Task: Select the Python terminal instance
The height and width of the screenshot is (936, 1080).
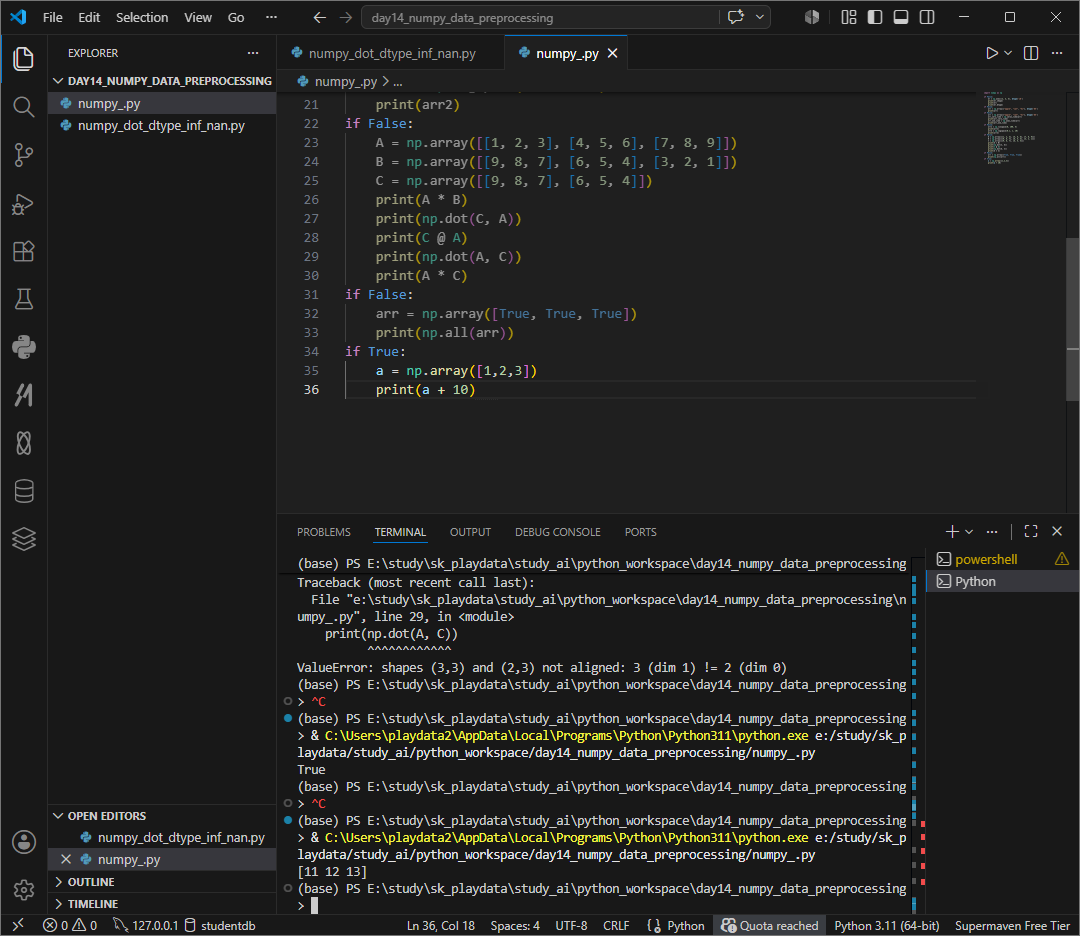Action: (1002, 581)
